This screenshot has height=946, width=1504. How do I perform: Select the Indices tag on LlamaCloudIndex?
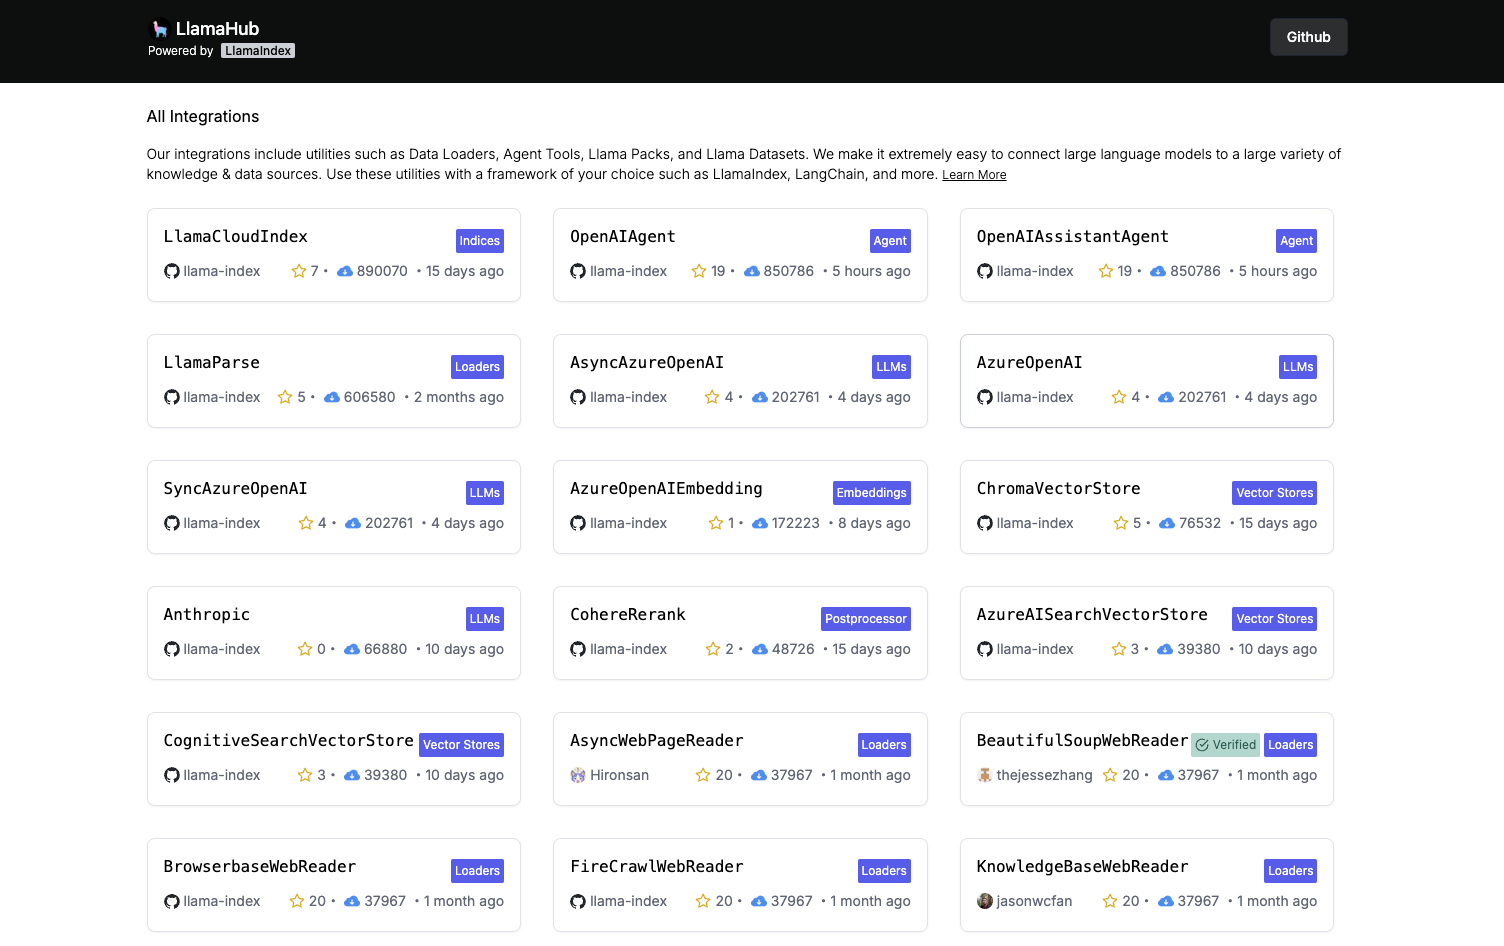click(x=479, y=241)
